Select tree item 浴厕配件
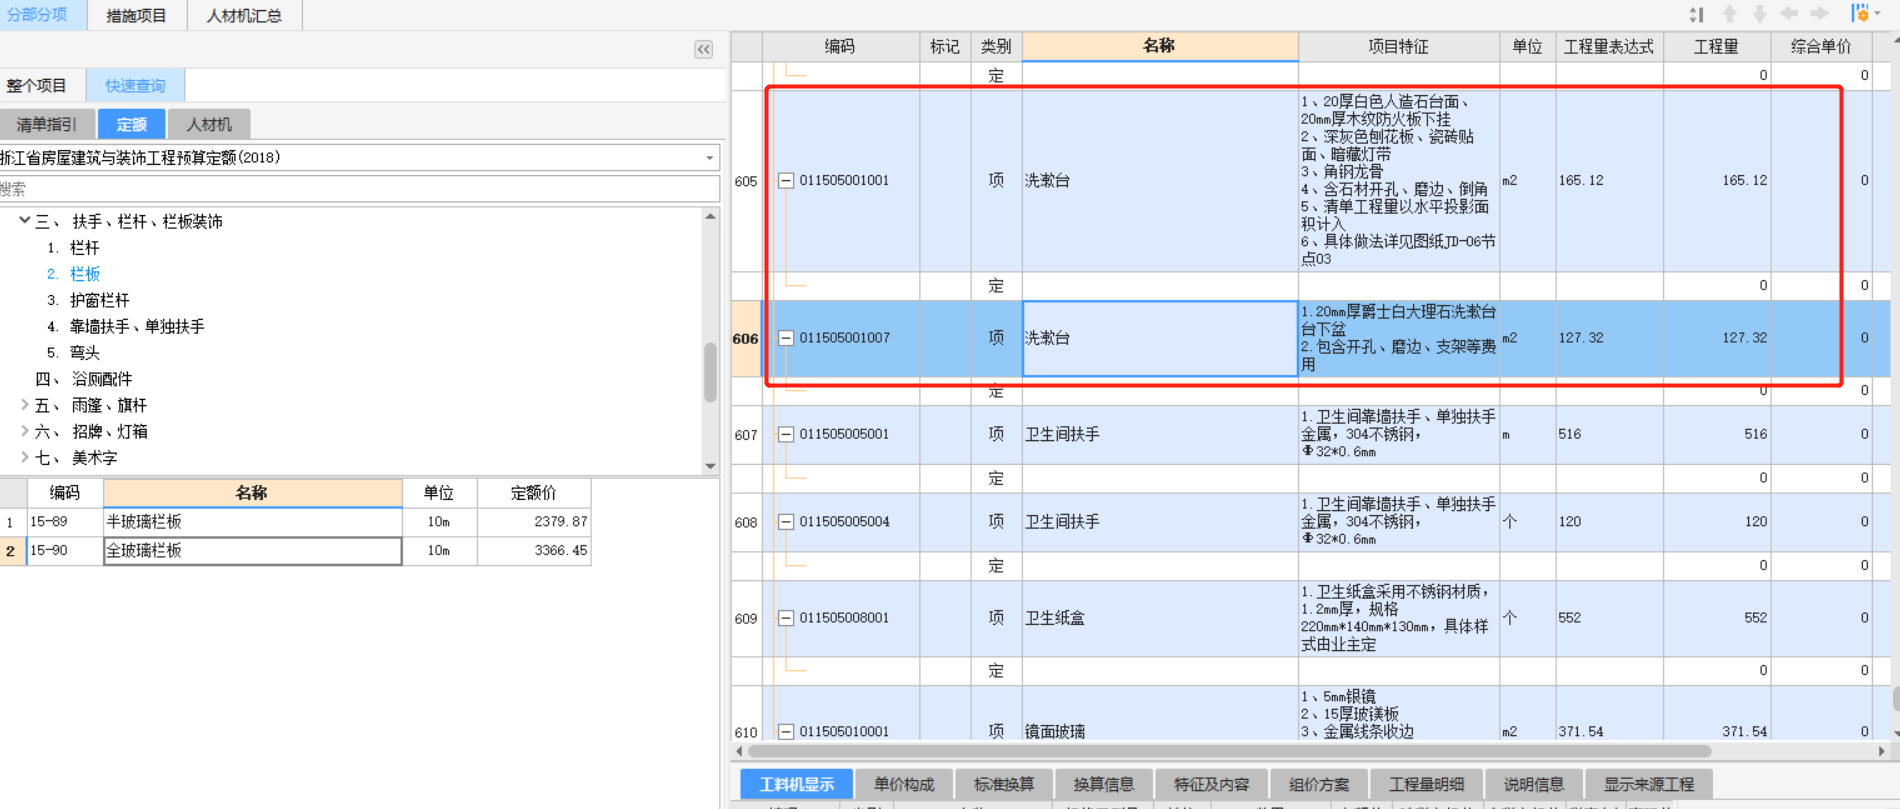Image resolution: width=1900 pixels, height=809 pixels. (x=102, y=379)
